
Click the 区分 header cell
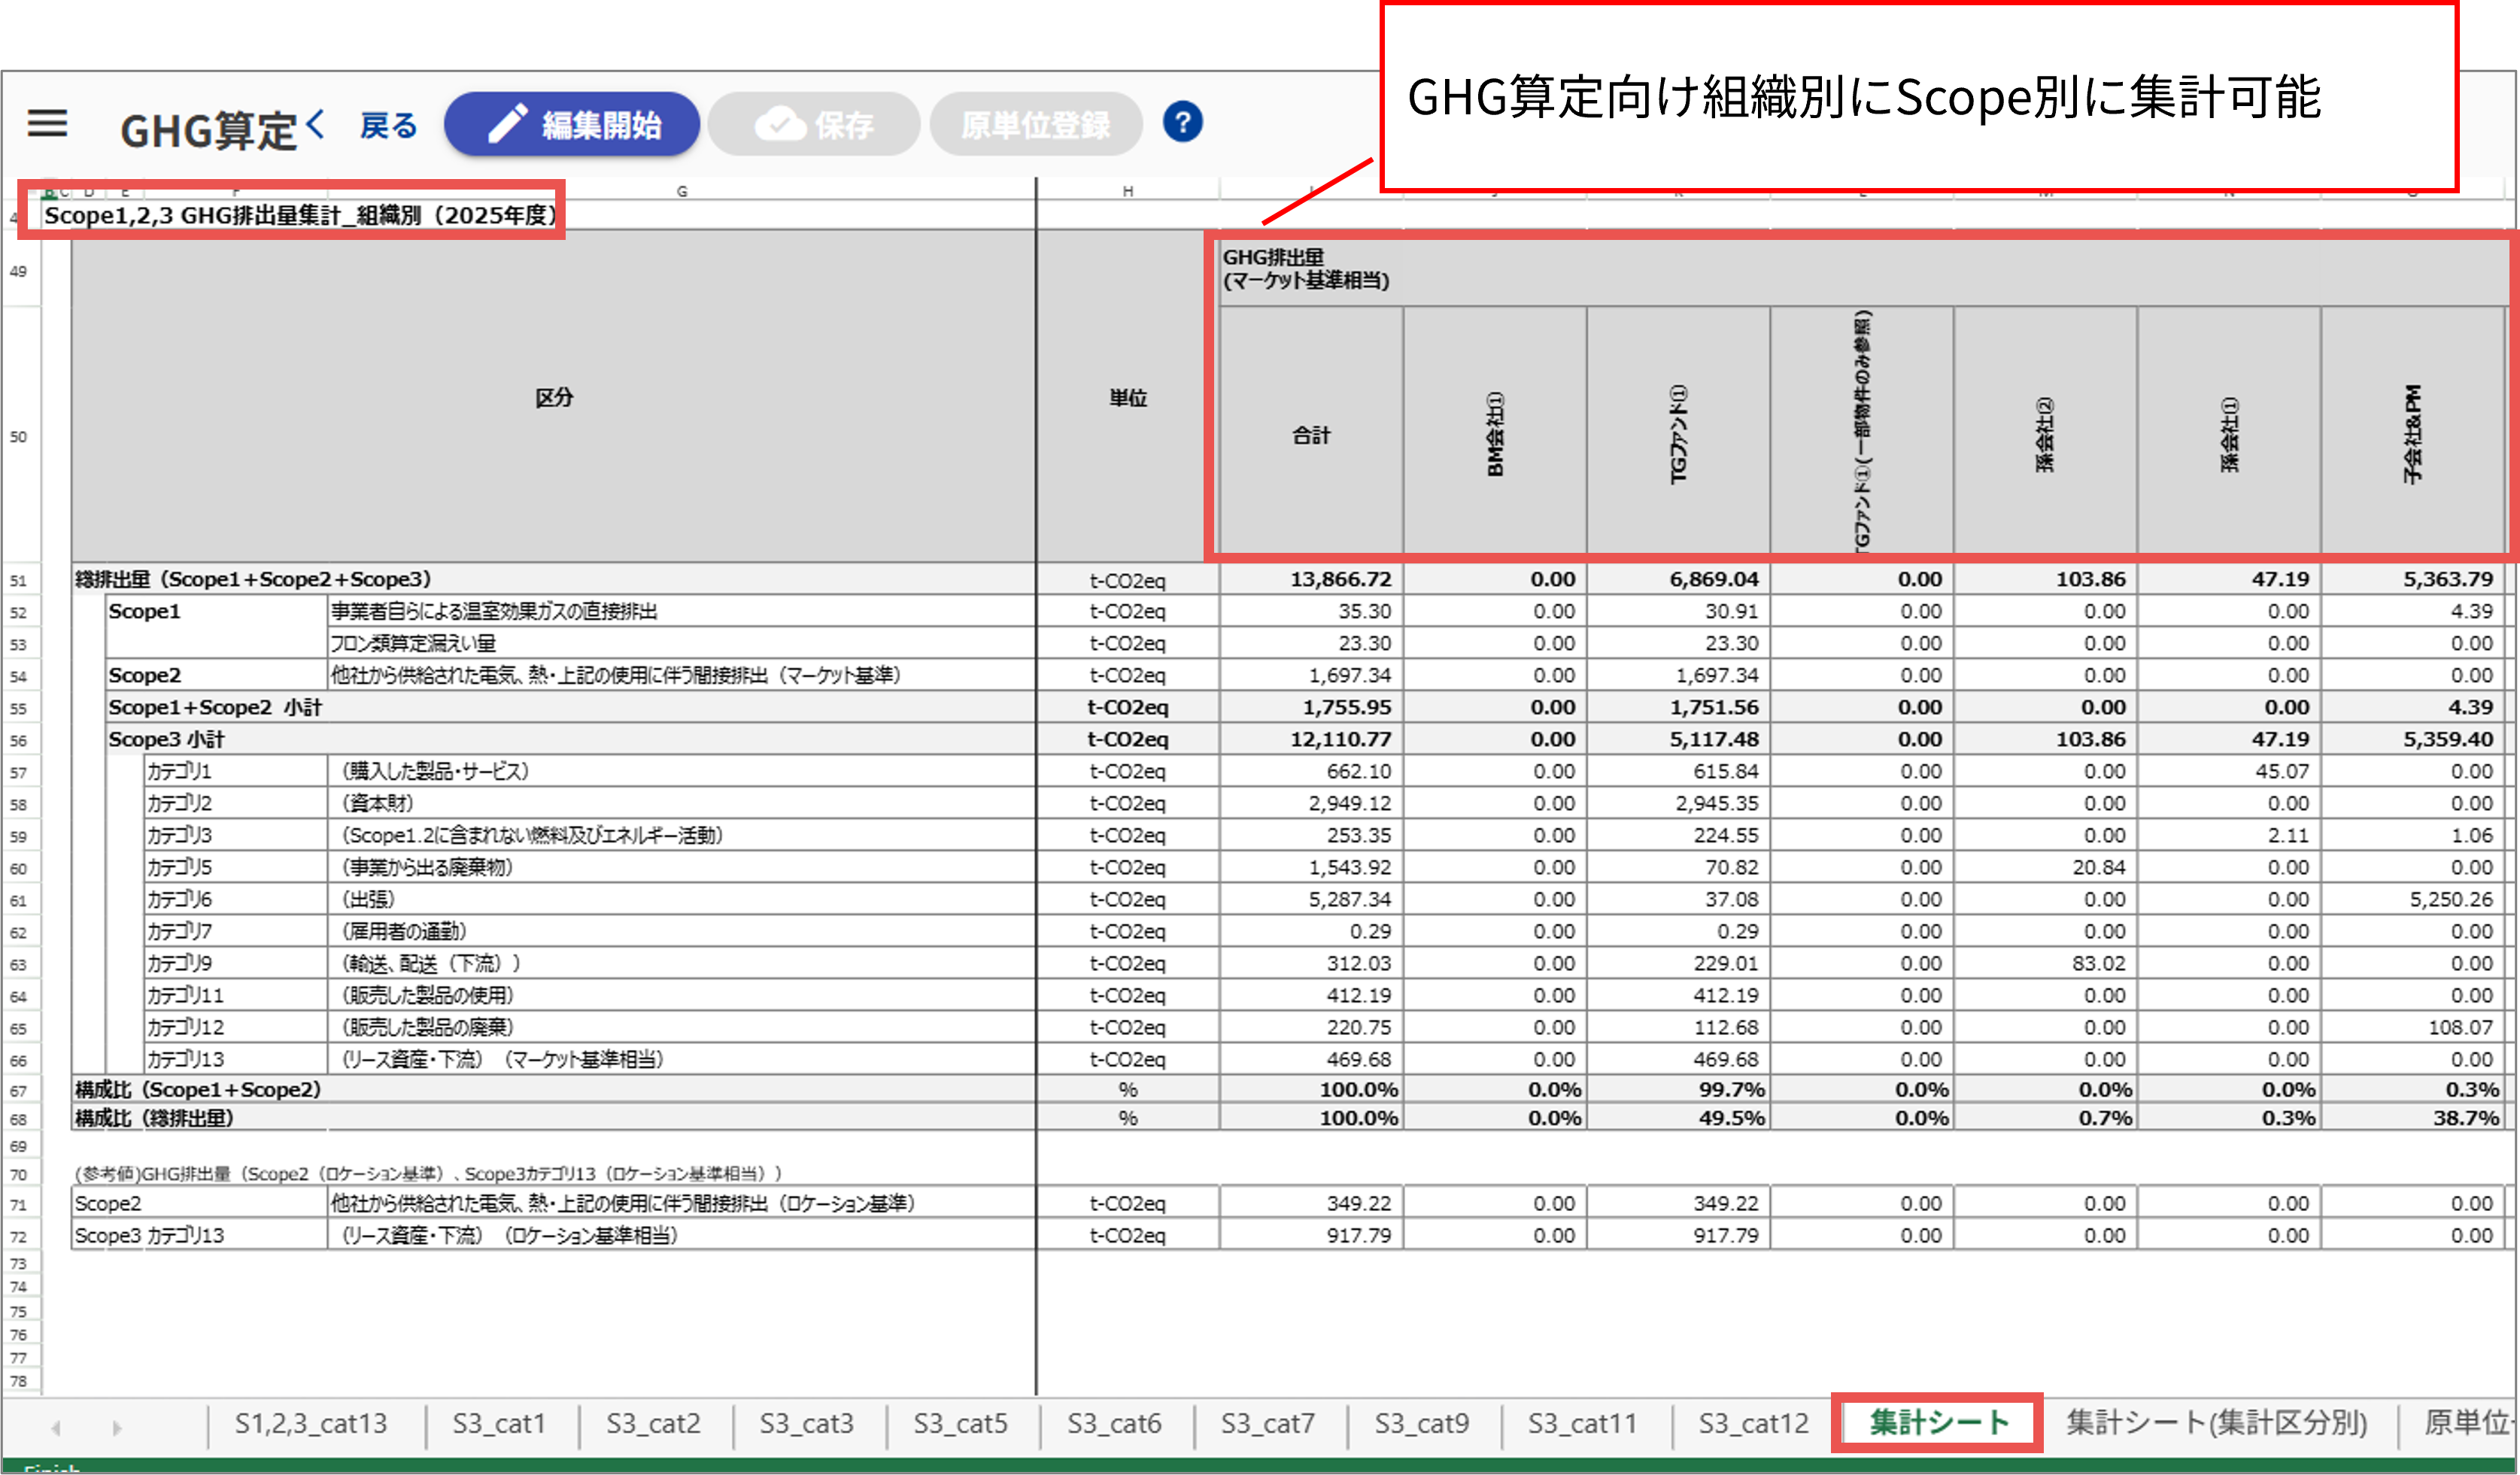click(x=553, y=397)
